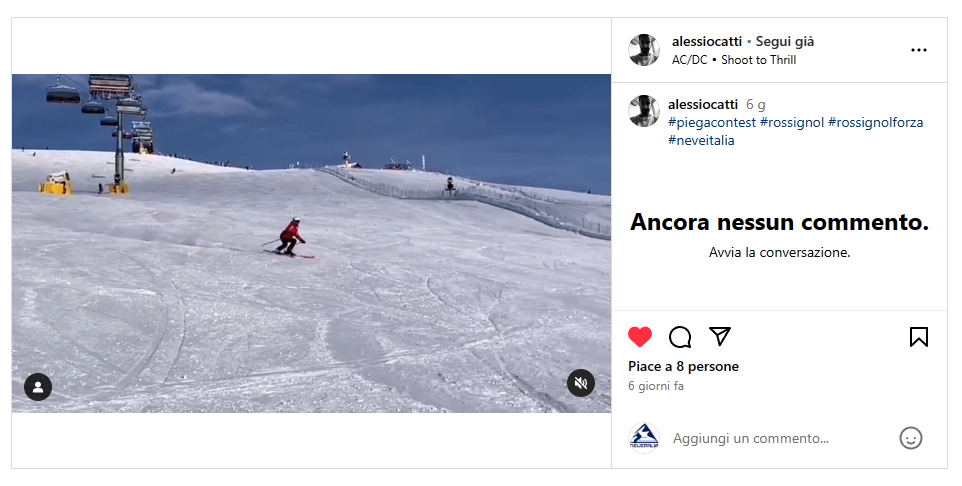Open #rossignolforza hashtag link
962x486 pixels.
point(875,123)
